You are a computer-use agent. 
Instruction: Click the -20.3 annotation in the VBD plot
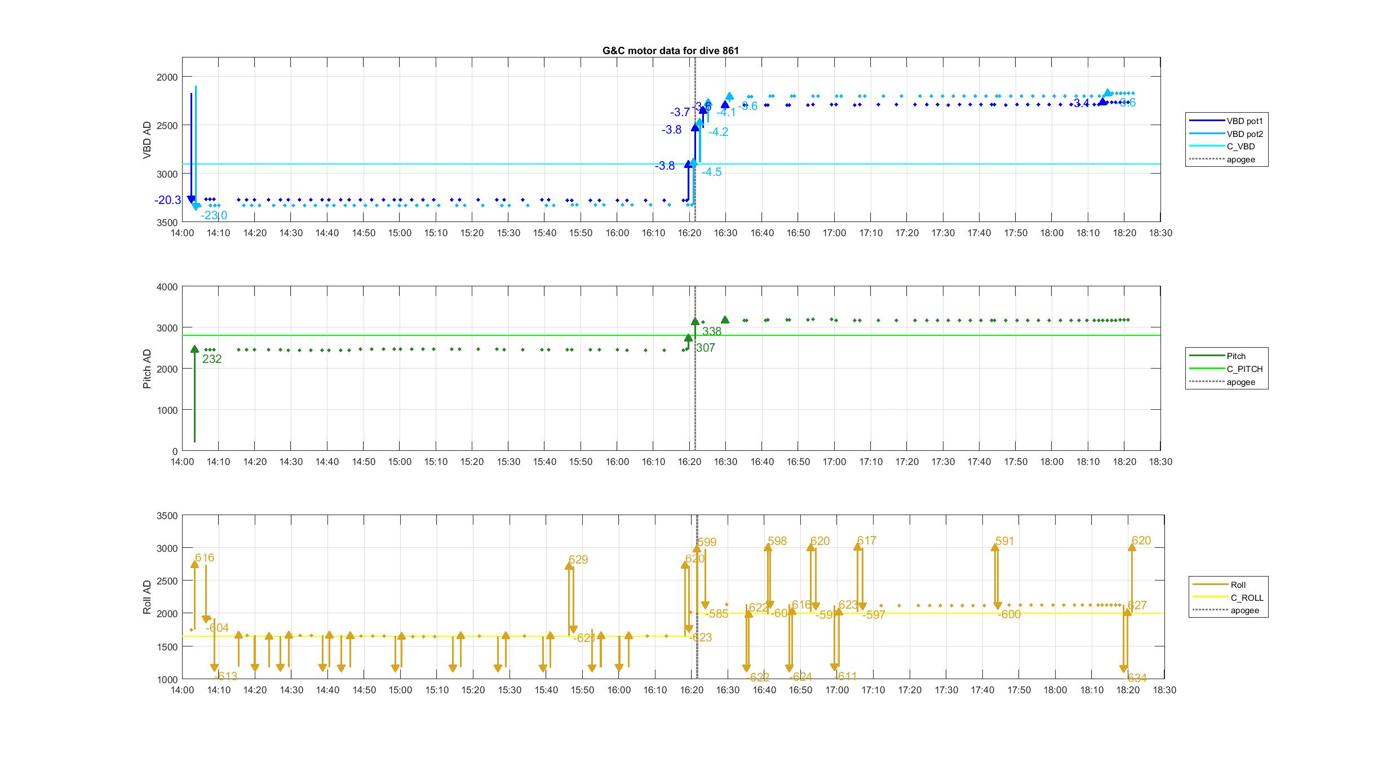point(168,200)
